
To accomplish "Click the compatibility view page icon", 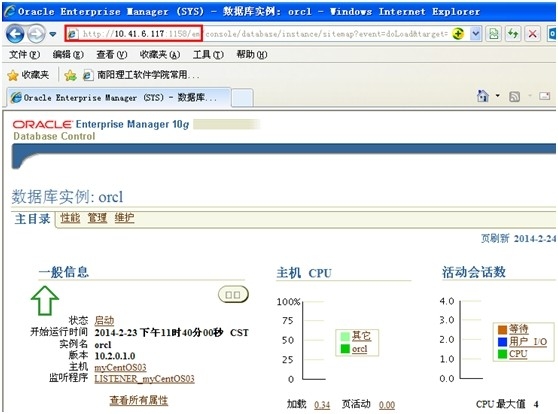I will 494,34.
